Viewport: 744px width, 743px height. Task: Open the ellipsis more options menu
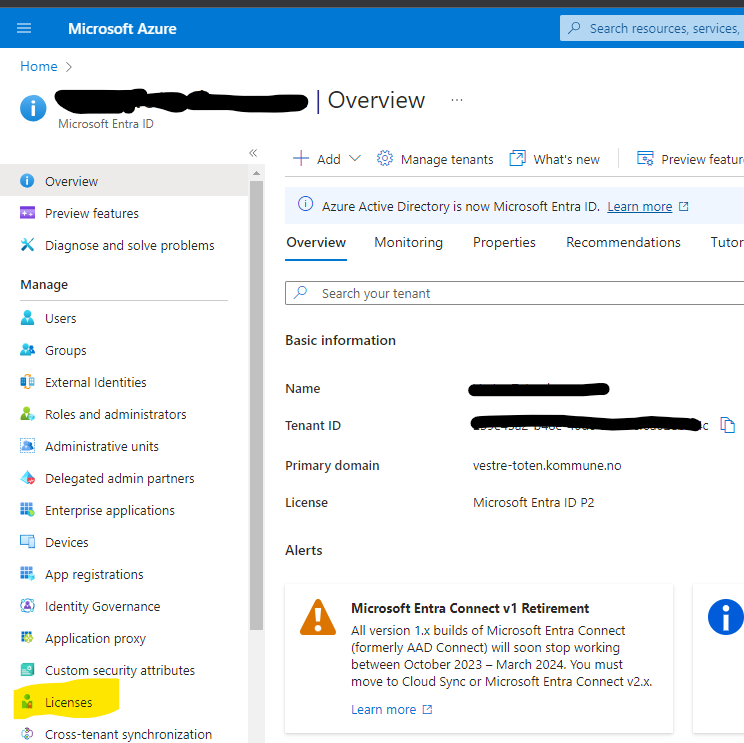pos(457,101)
